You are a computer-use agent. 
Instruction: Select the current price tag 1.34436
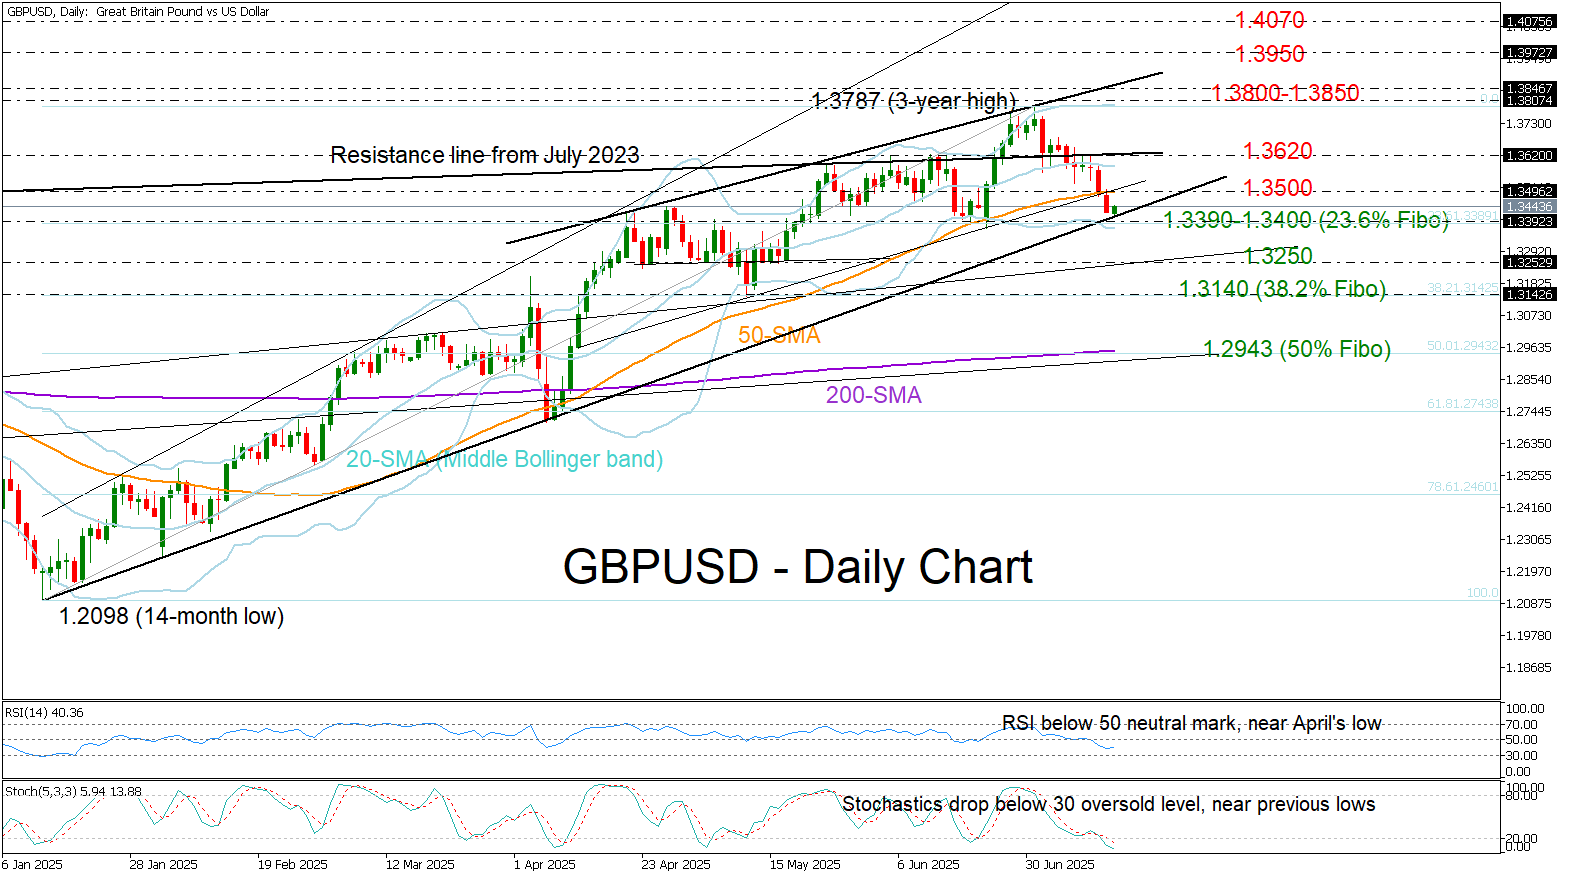click(1530, 207)
